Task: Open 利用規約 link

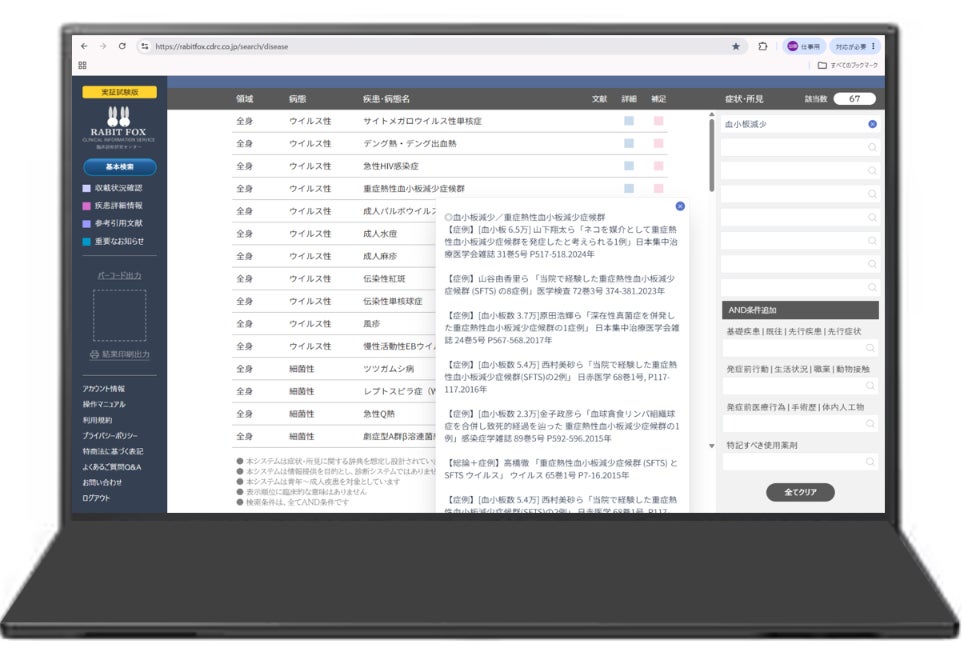Action: (97, 420)
